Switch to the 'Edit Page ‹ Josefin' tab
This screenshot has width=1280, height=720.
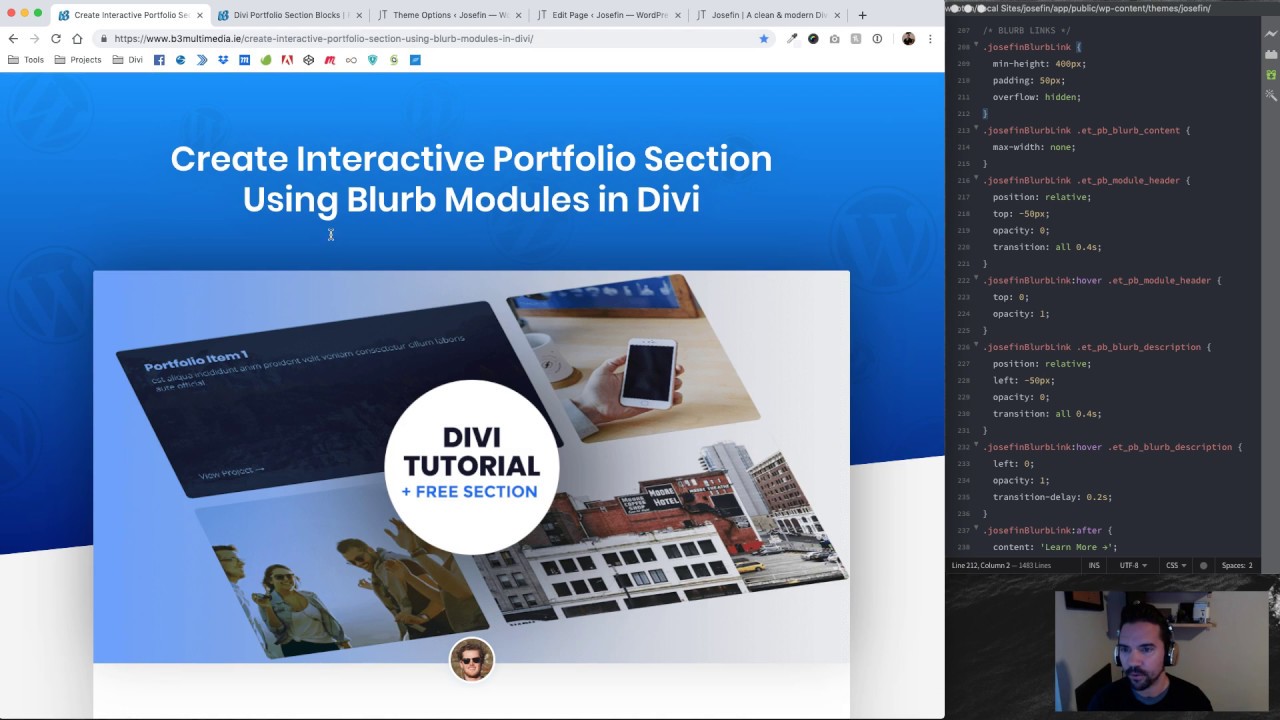609,15
